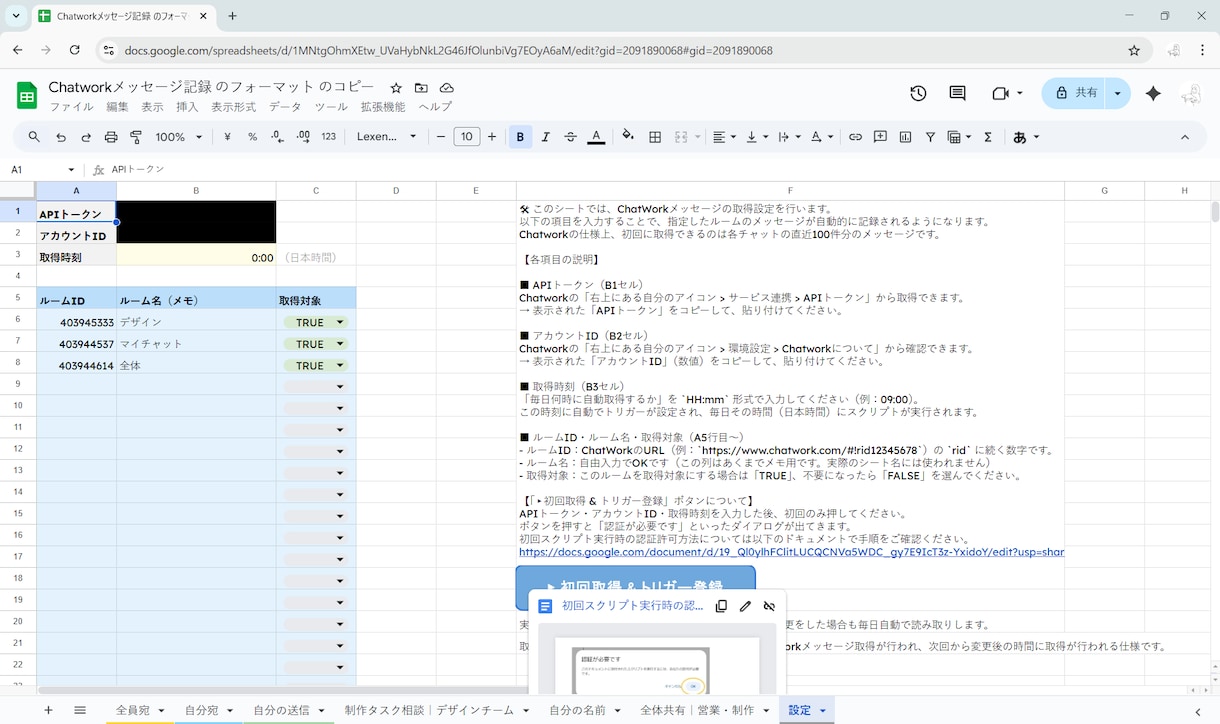1220x724 pixels.
Task: Click the 共有 share button
Action: (1074, 93)
